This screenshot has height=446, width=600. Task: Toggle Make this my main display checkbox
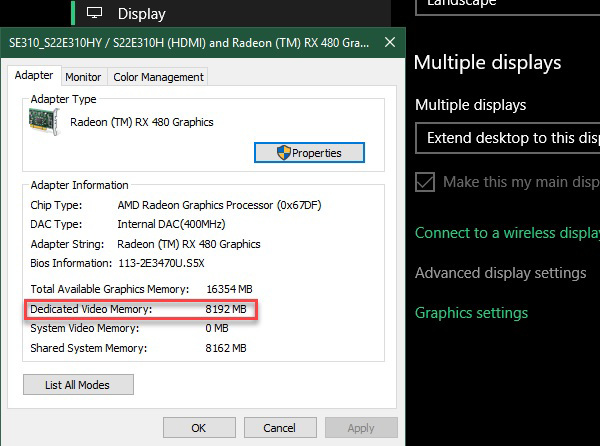[425, 182]
